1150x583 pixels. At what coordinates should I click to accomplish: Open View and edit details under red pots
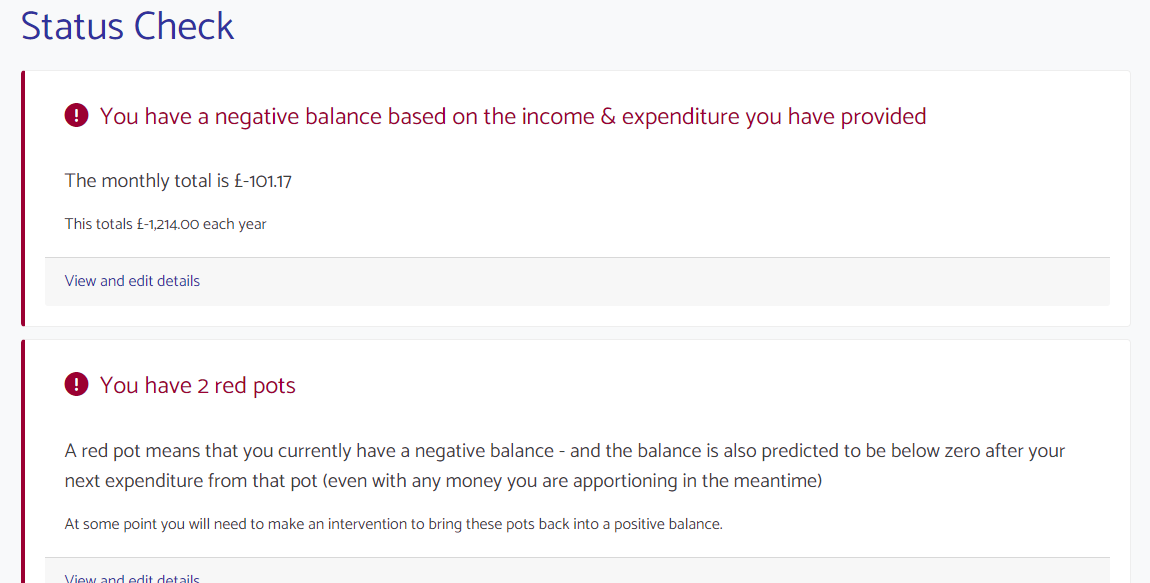(132, 578)
